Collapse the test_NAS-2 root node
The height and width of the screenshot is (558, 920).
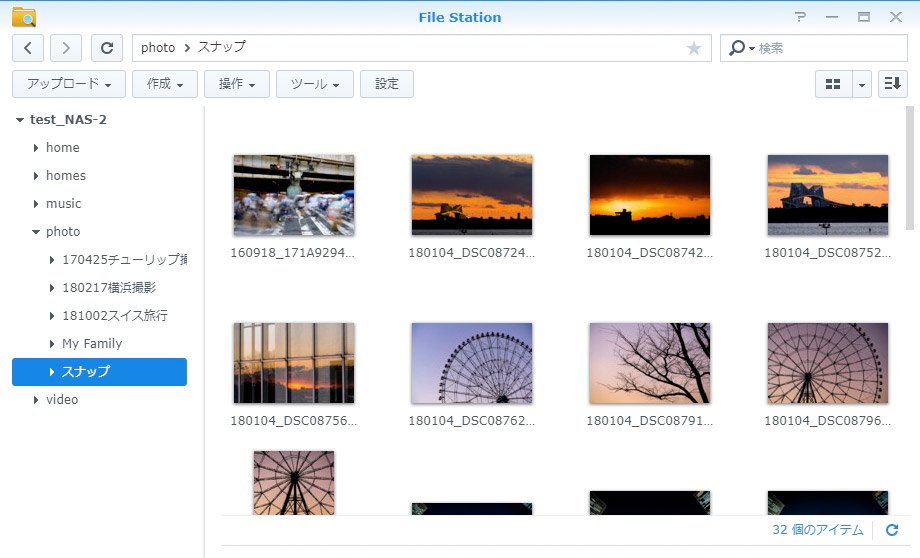(20, 120)
